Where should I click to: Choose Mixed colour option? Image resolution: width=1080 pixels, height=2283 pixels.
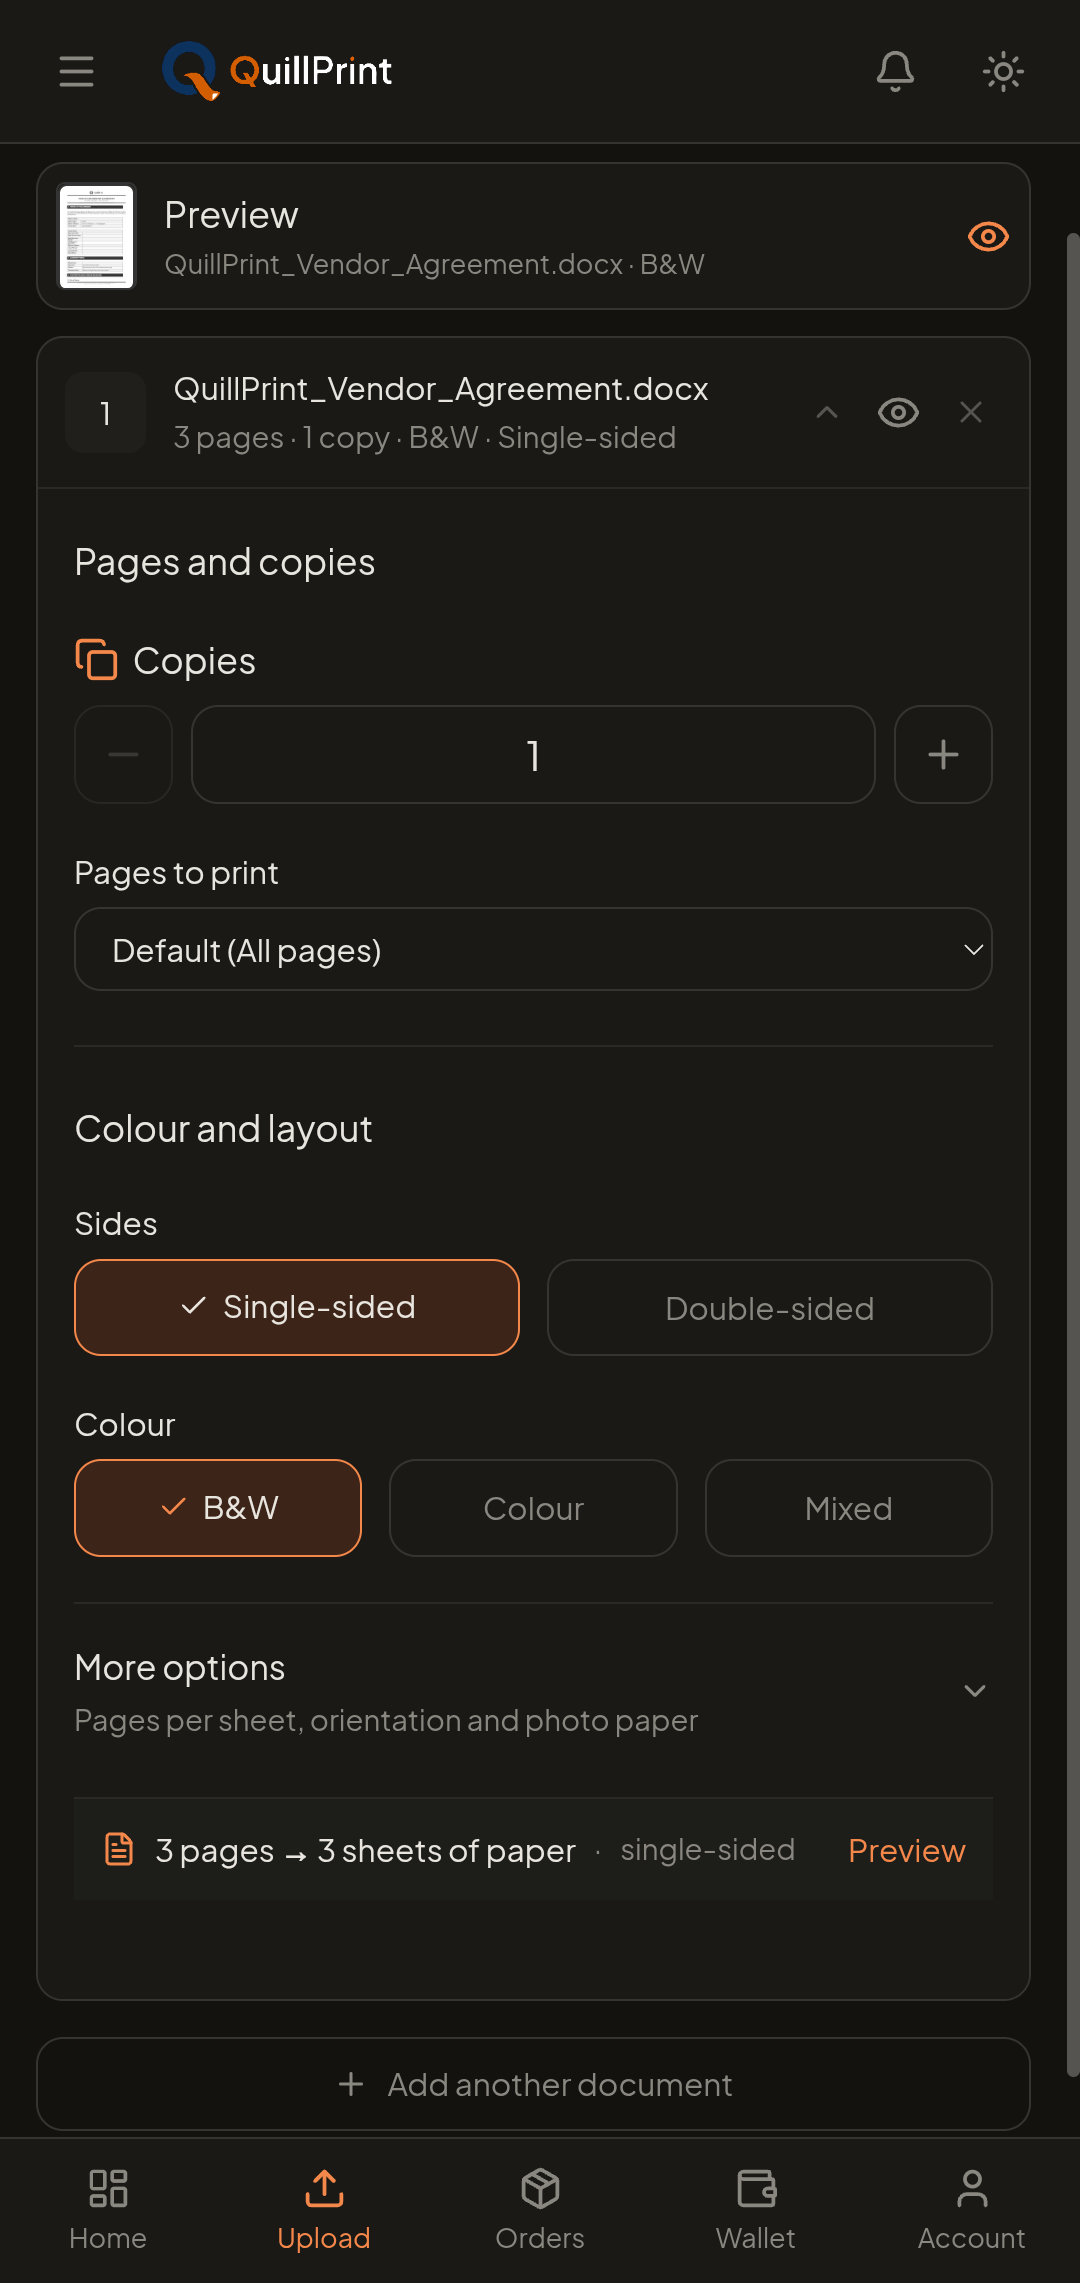pyautogui.click(x=848, y=1508)
